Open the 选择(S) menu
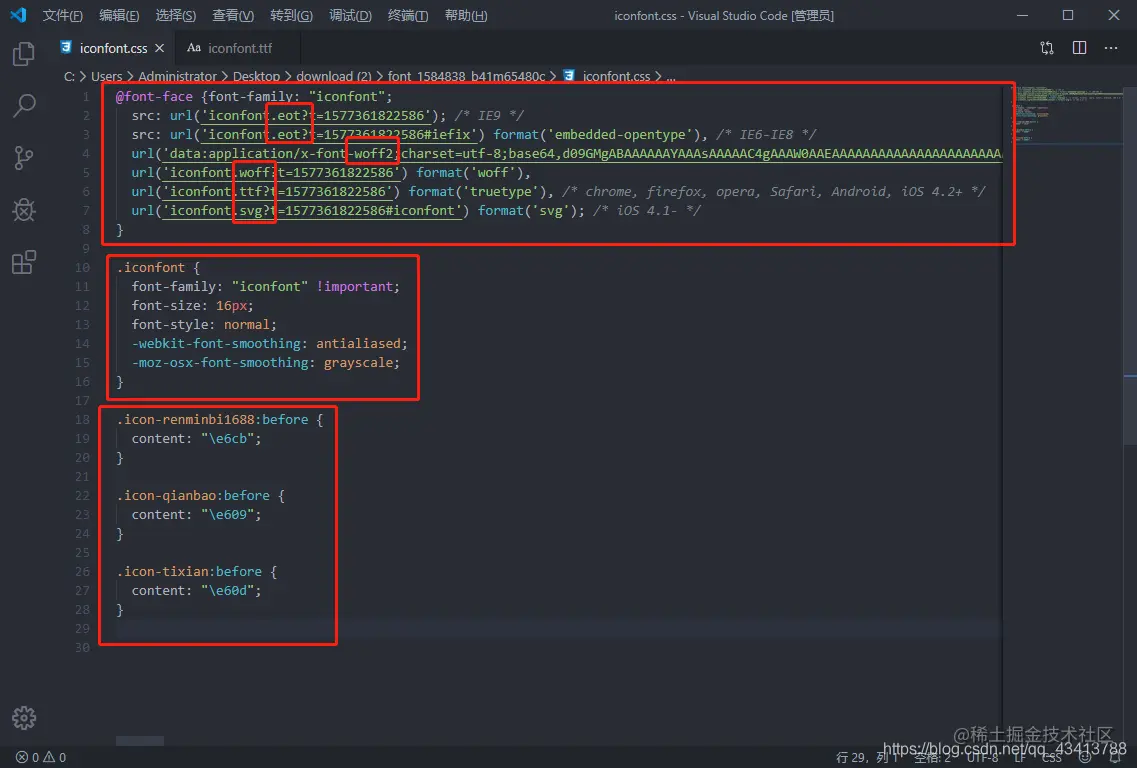 point(175,15)
